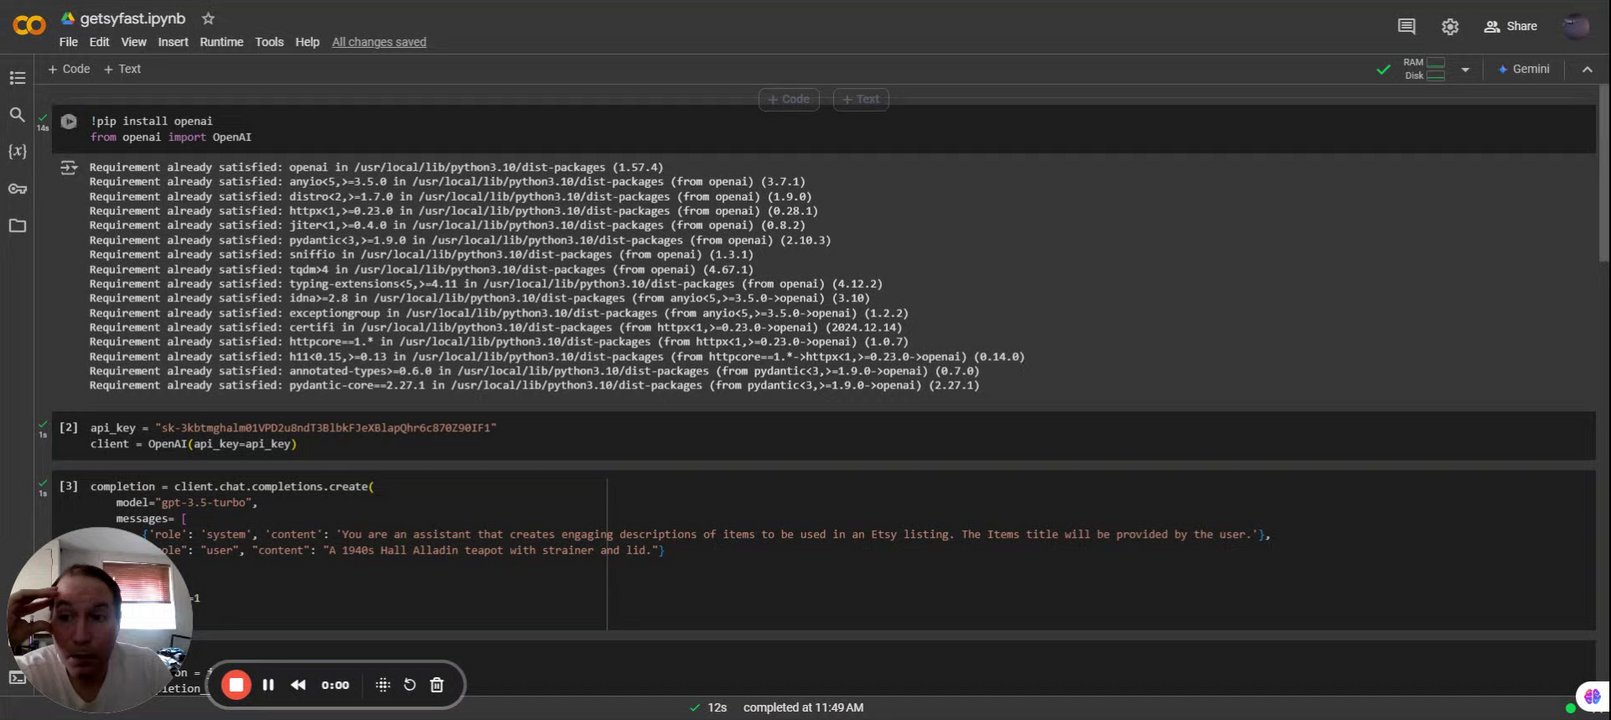Click the system role message line
The width and height of the screenshot is (1611, 720).
click(x=706, y=534)
